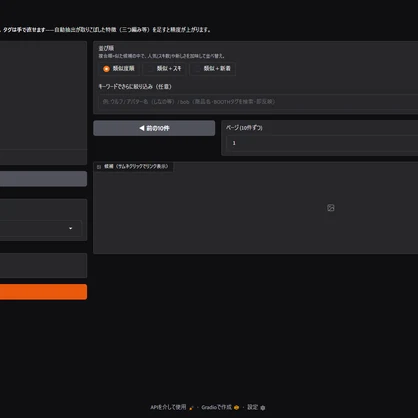This screenshot has width=418, height=418.
Task: Open the 設定 footer settings link
Action: 256,407
